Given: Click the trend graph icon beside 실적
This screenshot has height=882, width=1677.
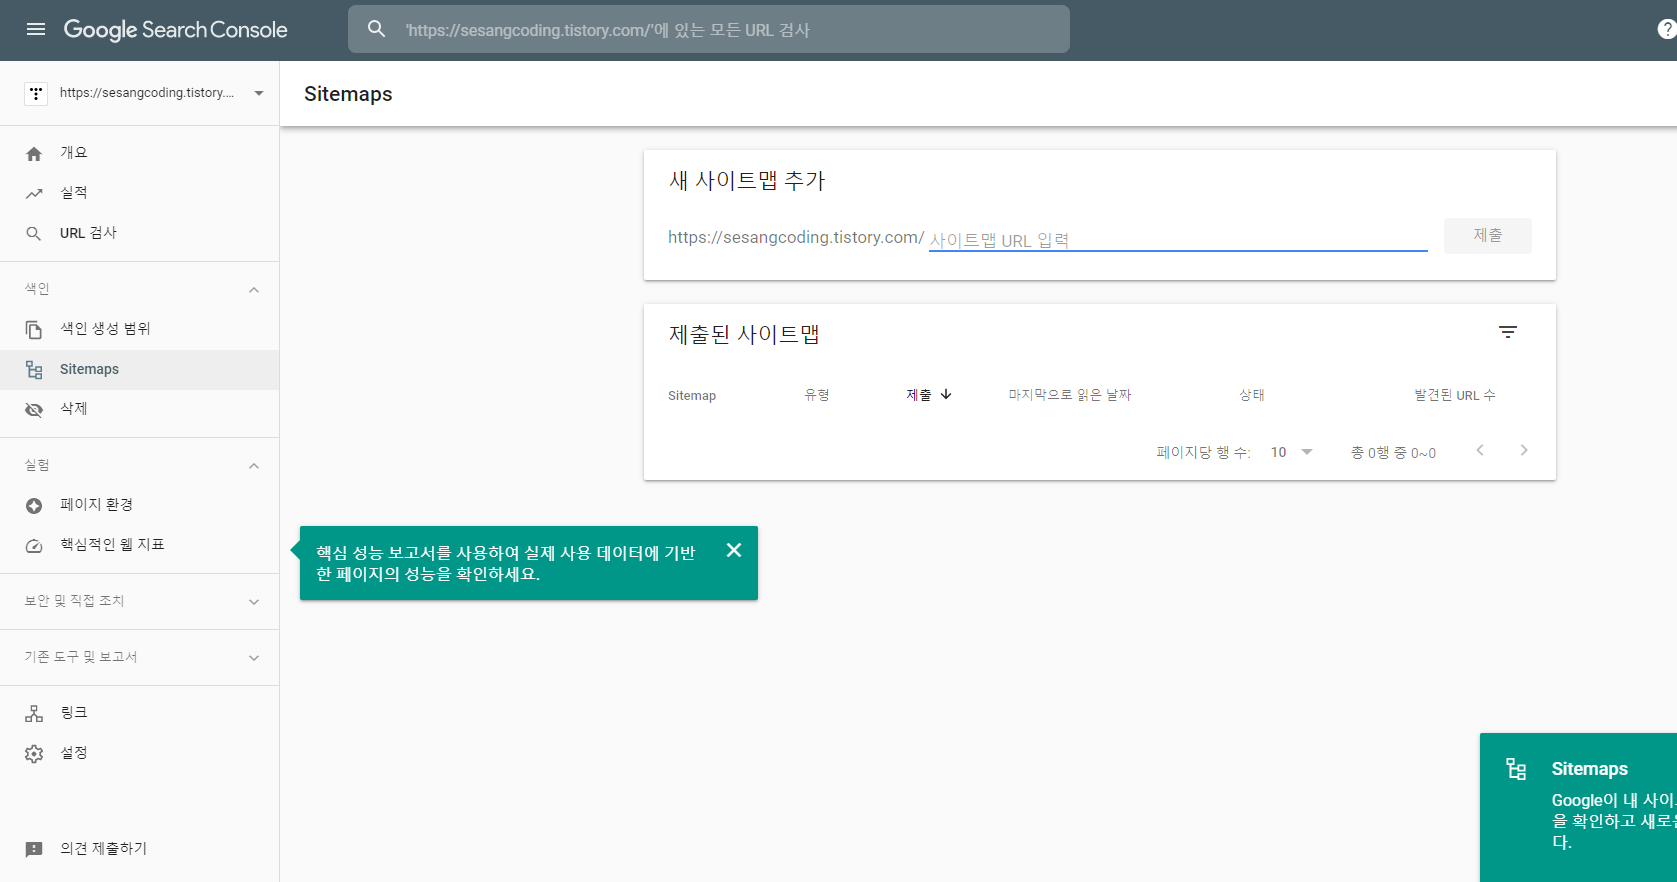Looking at the screenshot, I should tap(34, 193).
